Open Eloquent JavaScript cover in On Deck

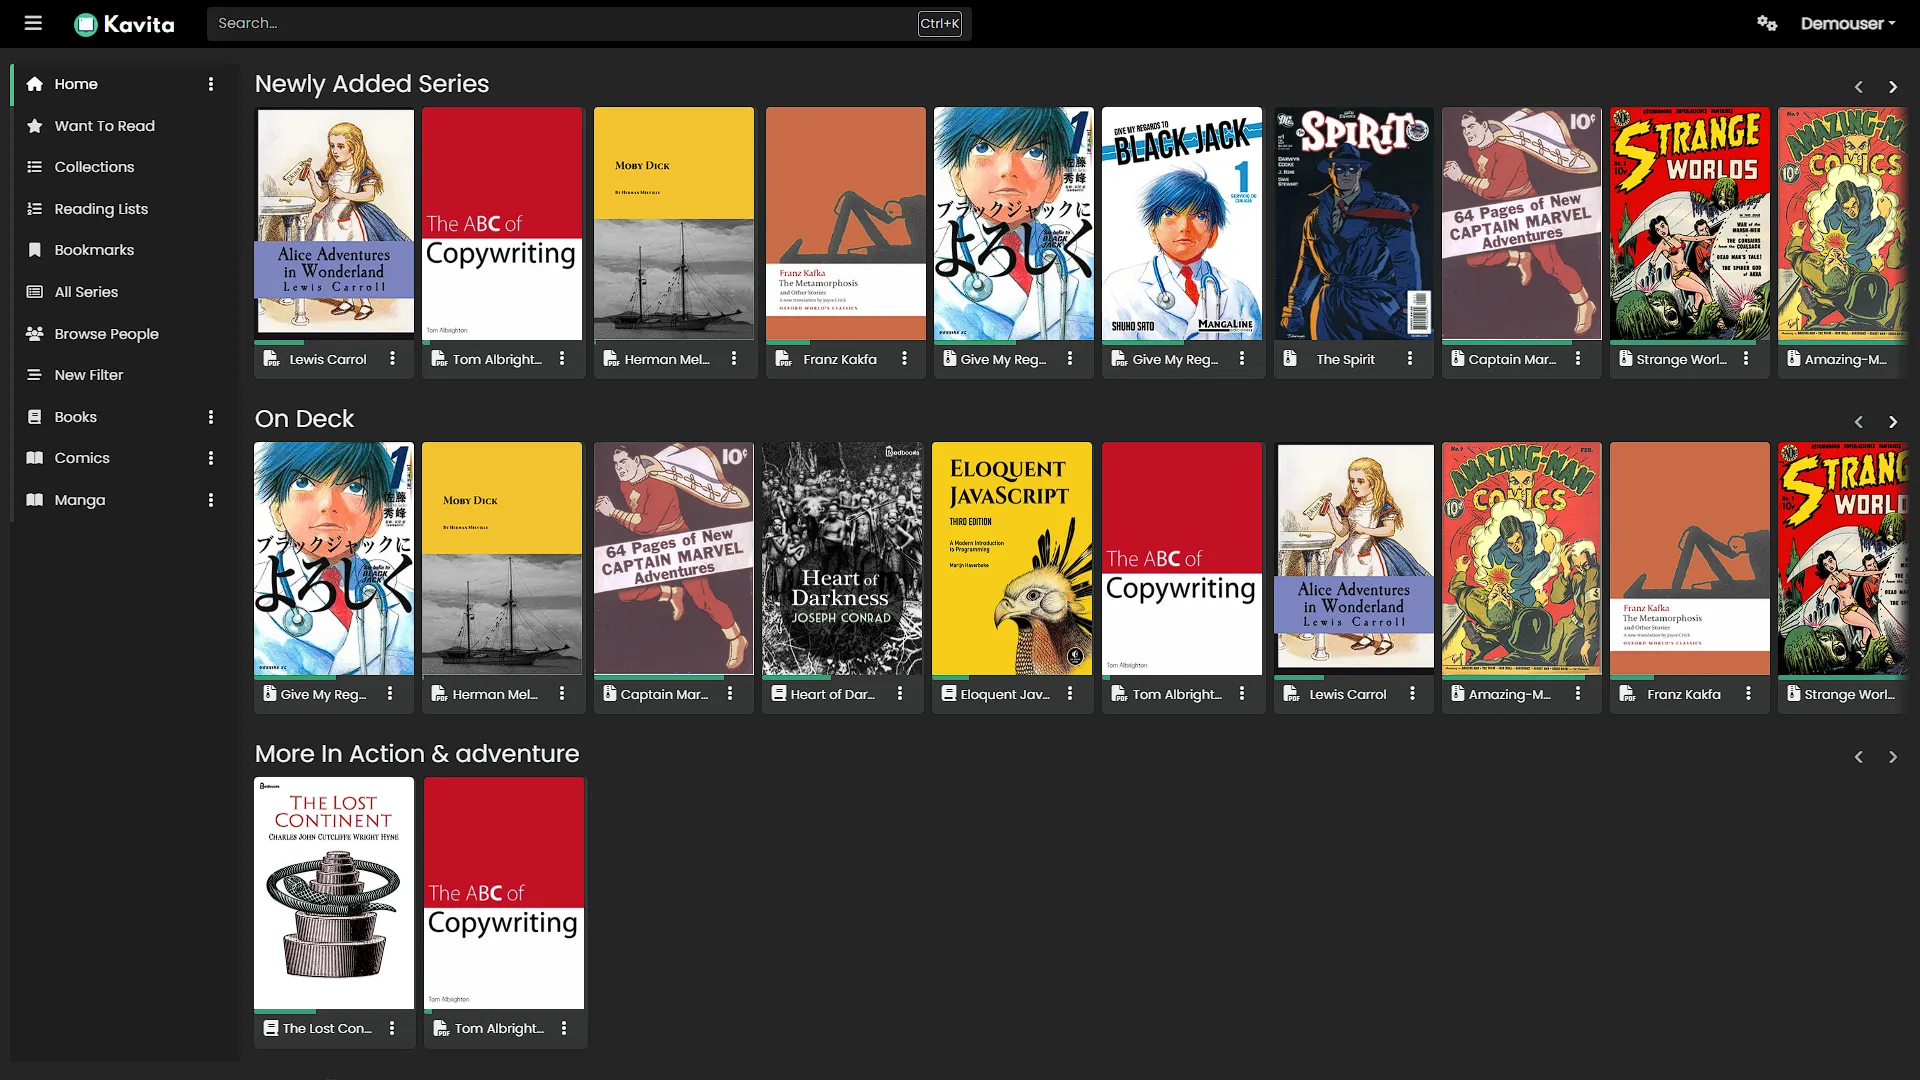1012,558
